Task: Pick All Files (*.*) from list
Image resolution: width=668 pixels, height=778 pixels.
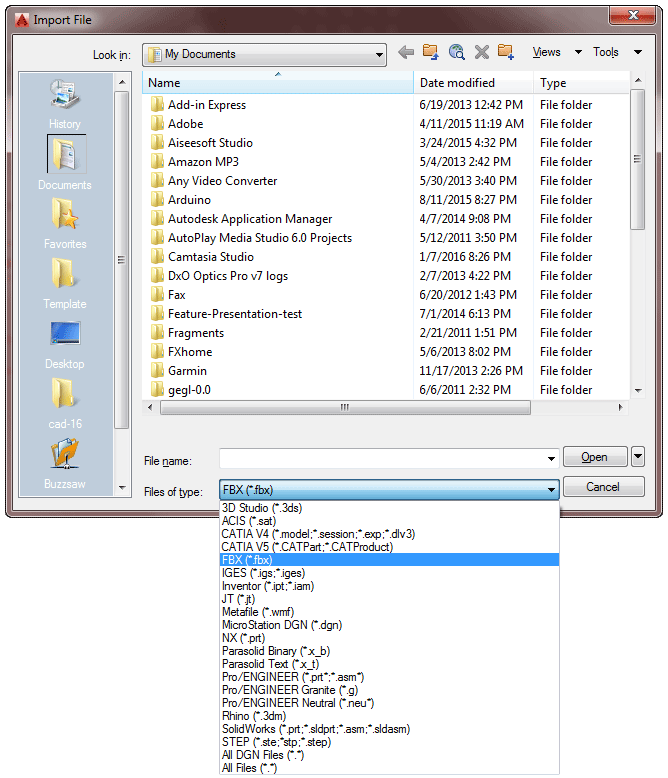Action: (389, 768)
